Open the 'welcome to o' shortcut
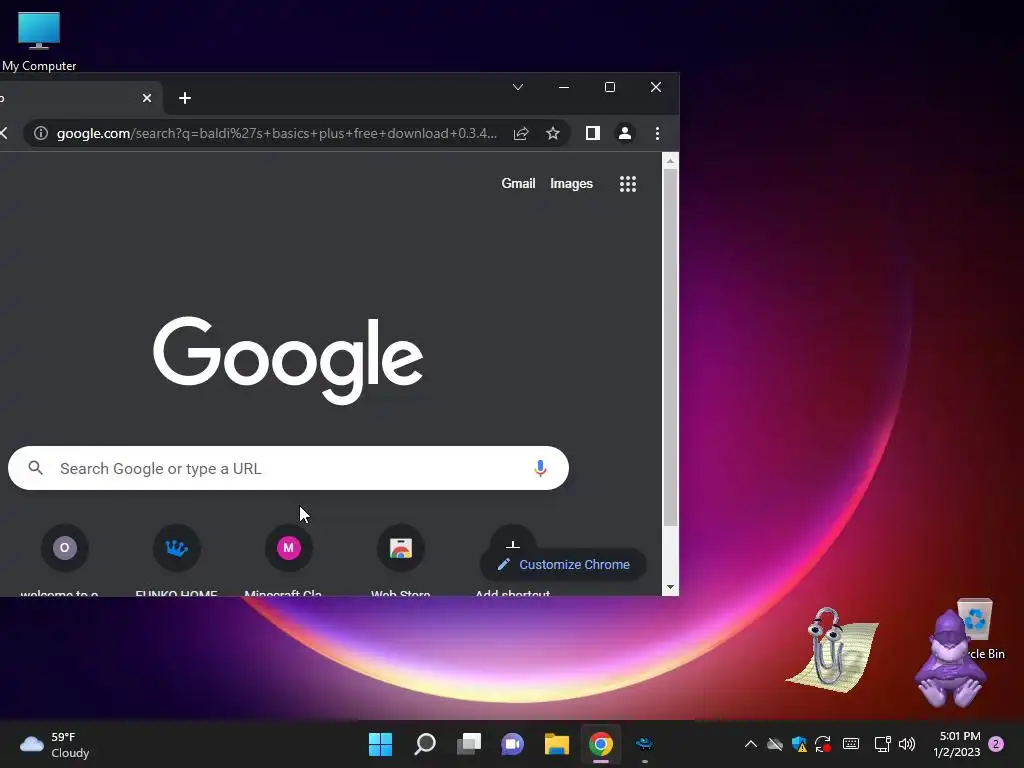Viewport: 1024px width, 768px height. pos(64,560)
